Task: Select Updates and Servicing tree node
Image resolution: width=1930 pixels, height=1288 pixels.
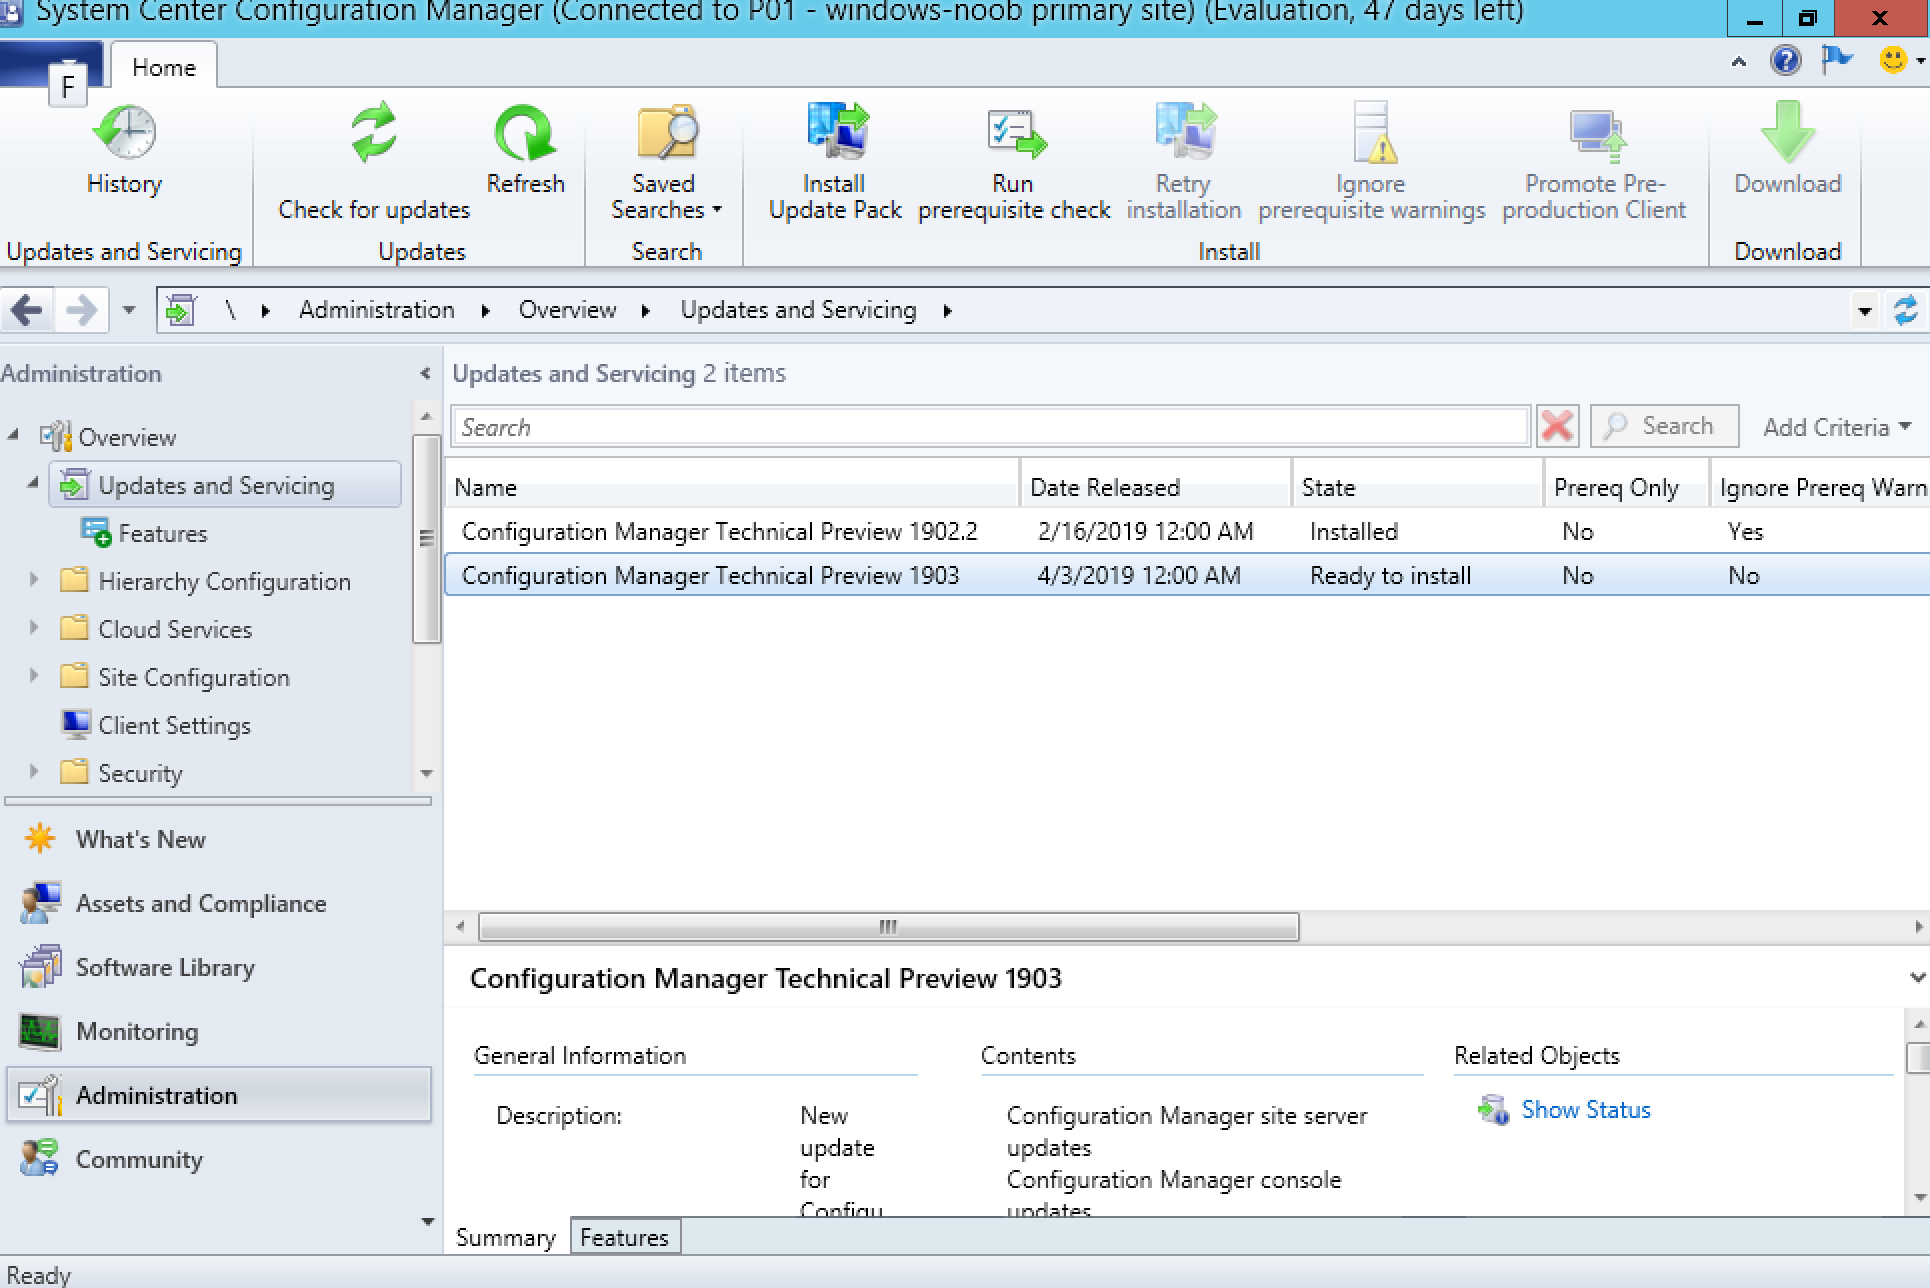Action: (x=226, y=485)
